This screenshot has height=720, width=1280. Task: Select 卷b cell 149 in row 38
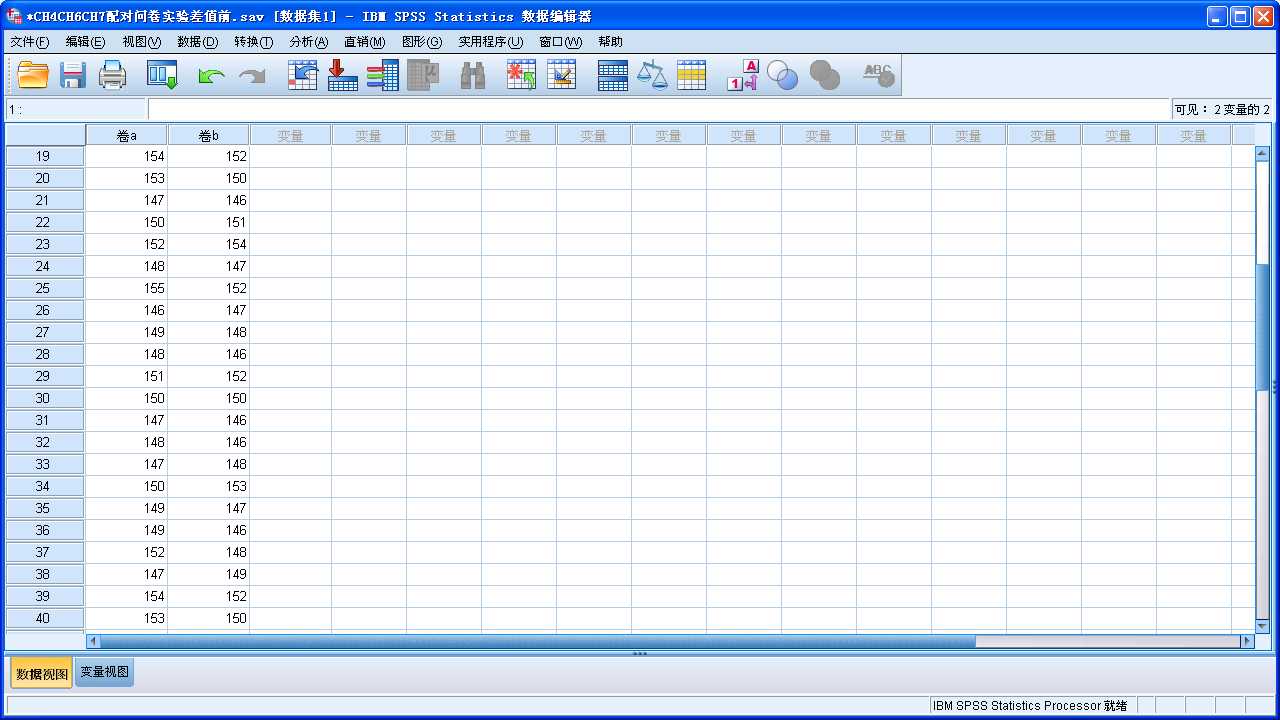coord(208,574)
